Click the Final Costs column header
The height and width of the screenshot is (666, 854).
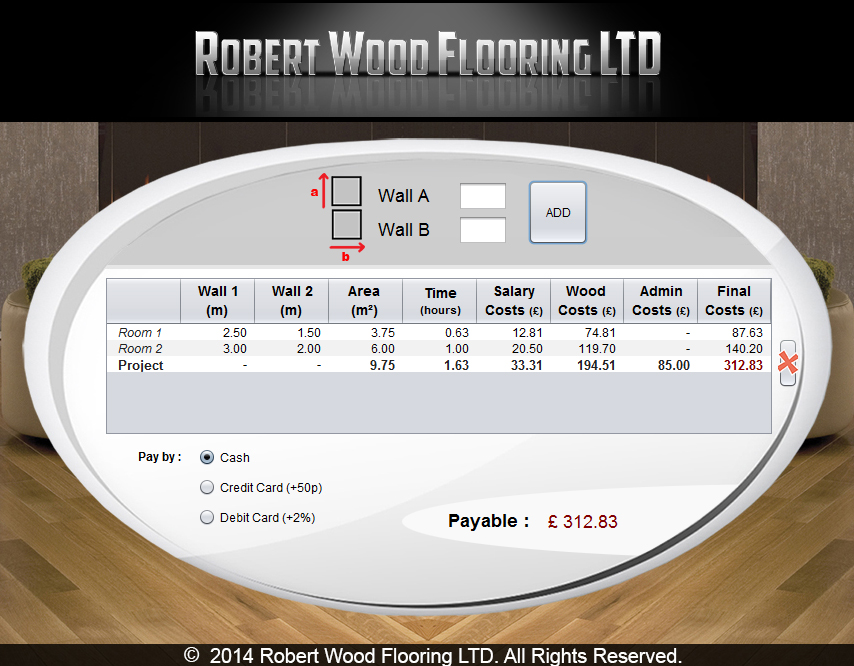click(733, 300)
